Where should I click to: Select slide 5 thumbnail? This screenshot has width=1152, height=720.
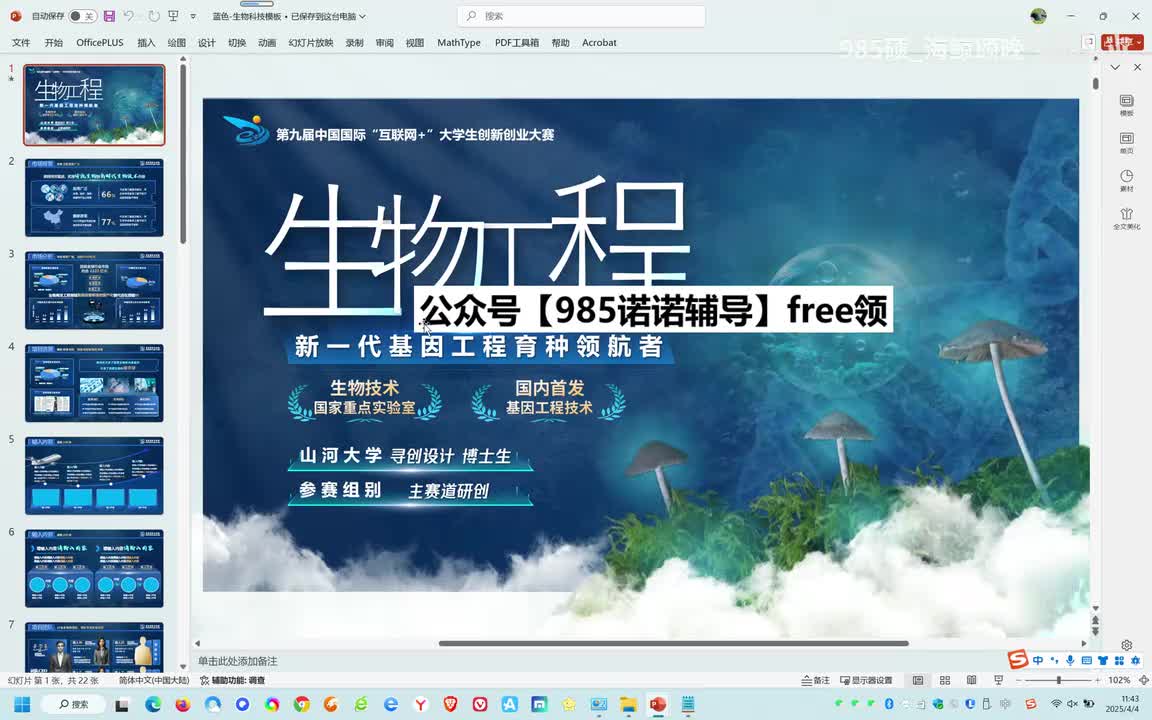(94, 475)
